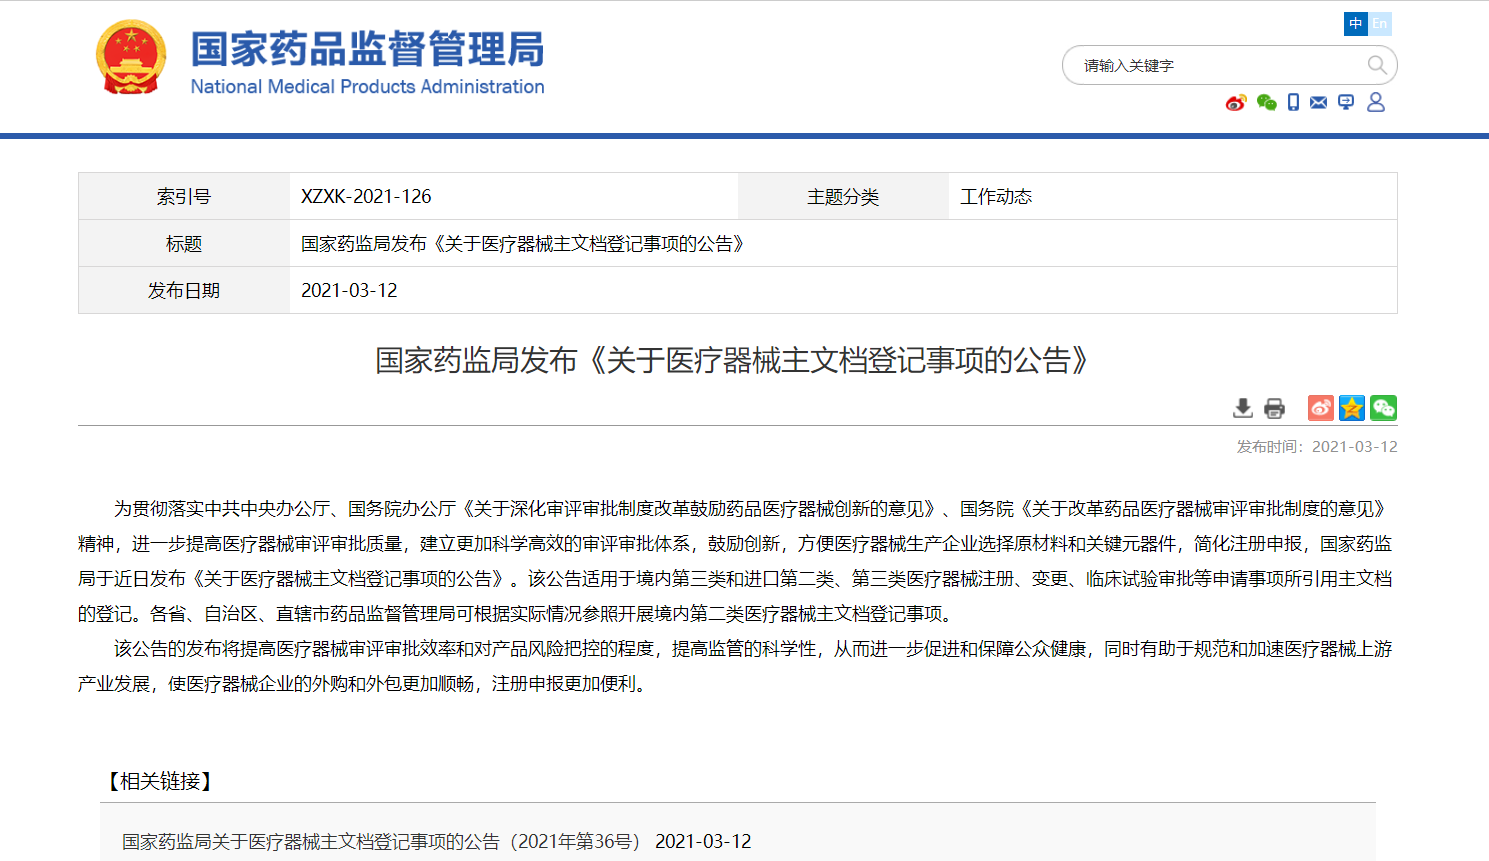Click the 发布日期 label cell
The image size is (1489, 861).
click(x=184, y=291)
